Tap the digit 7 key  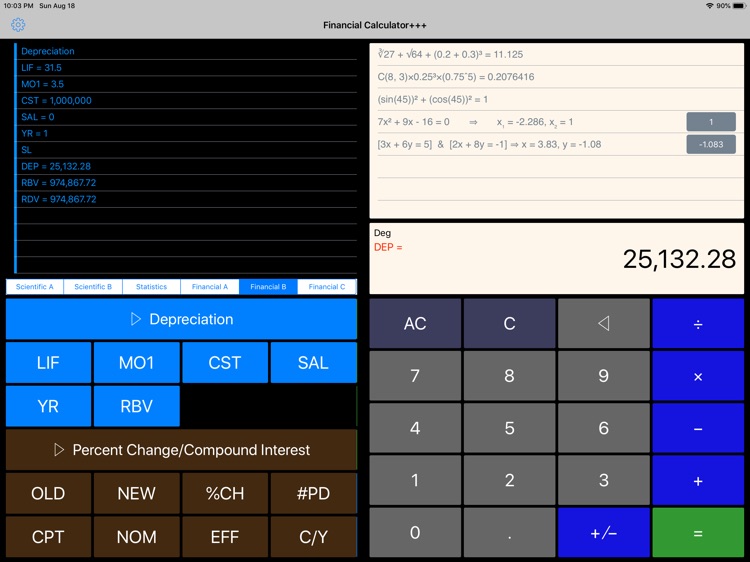(415, 376)
